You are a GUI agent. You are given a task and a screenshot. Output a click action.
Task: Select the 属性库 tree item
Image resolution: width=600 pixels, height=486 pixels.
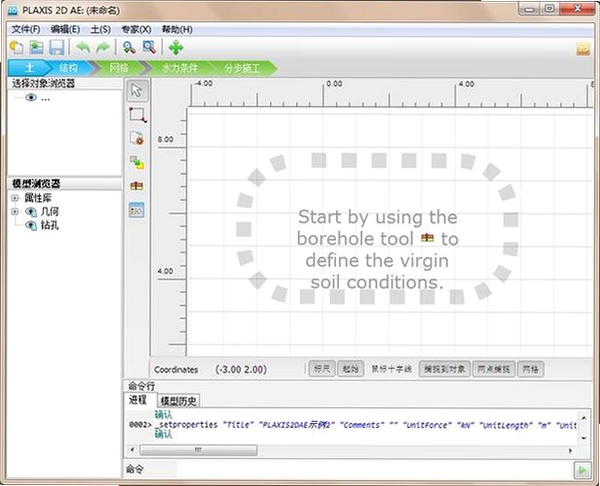click(x=38, y=198)
